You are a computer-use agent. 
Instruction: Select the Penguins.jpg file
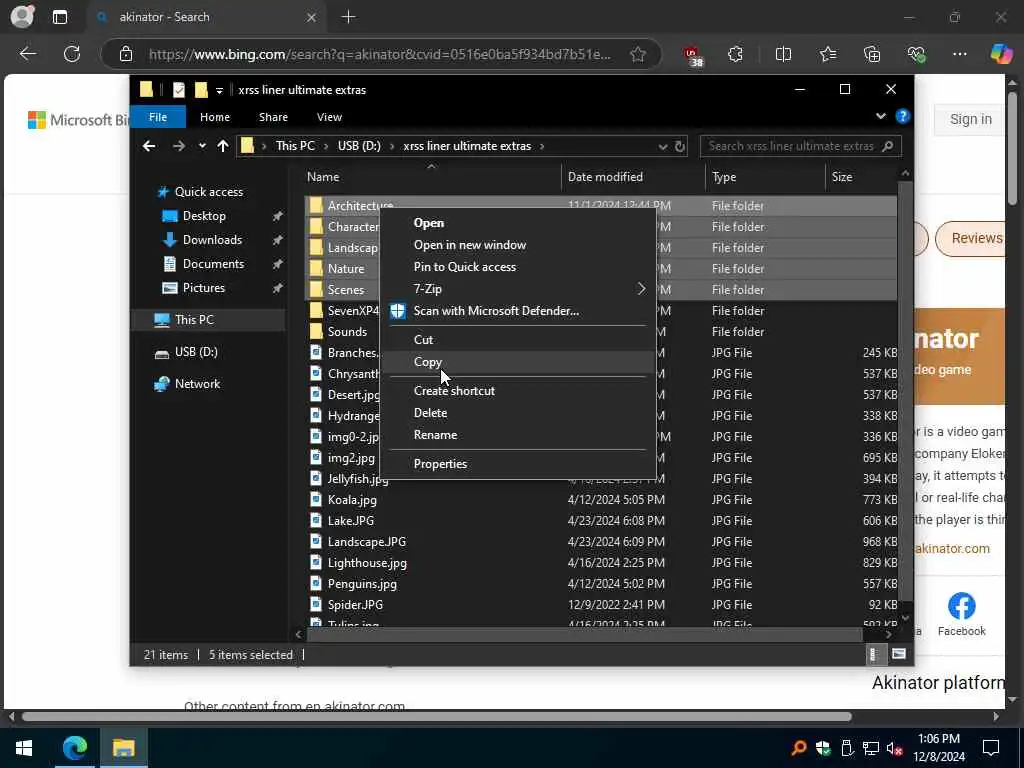click(362, 584)
